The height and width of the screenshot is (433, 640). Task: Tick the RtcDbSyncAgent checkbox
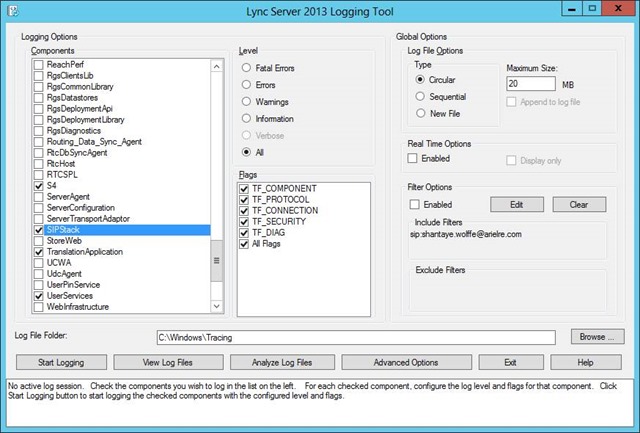(39, 153)
